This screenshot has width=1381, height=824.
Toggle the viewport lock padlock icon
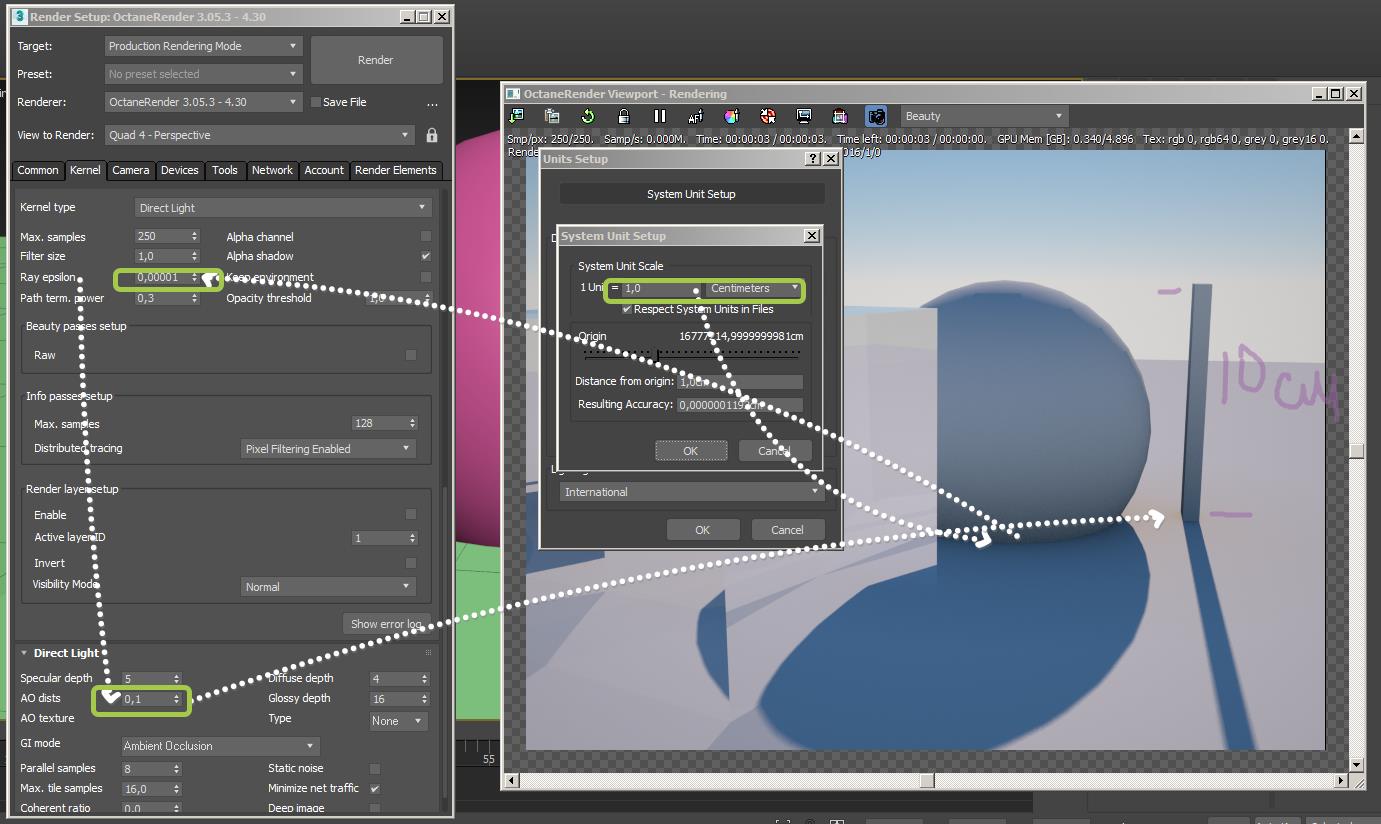tap(624, 116)
